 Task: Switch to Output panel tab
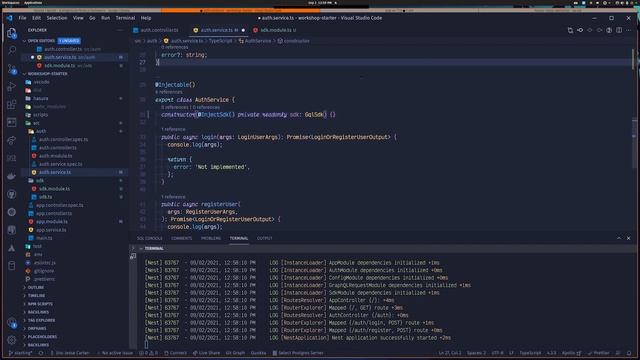click(x=264, y=238)
